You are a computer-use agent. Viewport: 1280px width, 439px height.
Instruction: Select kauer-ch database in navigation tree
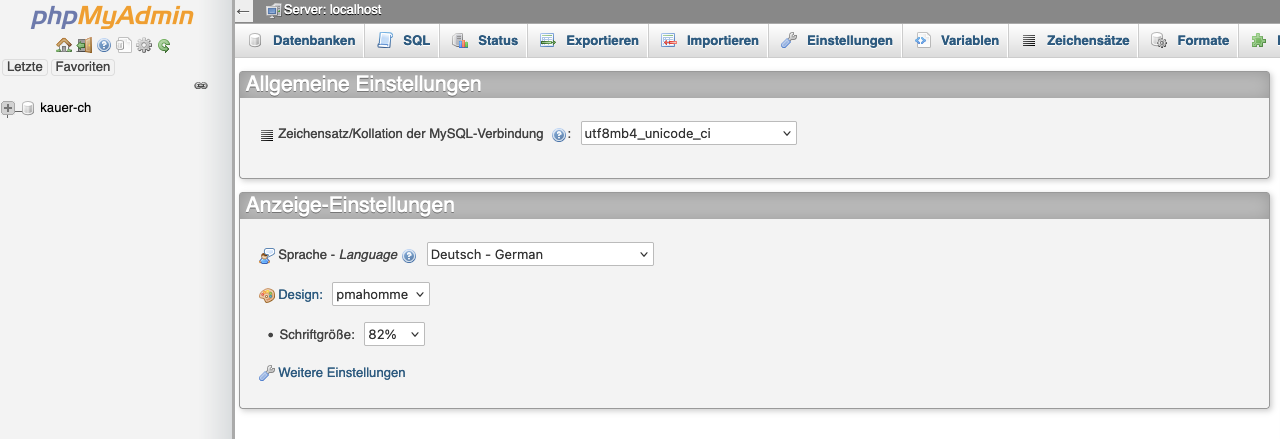coord(65,108)
